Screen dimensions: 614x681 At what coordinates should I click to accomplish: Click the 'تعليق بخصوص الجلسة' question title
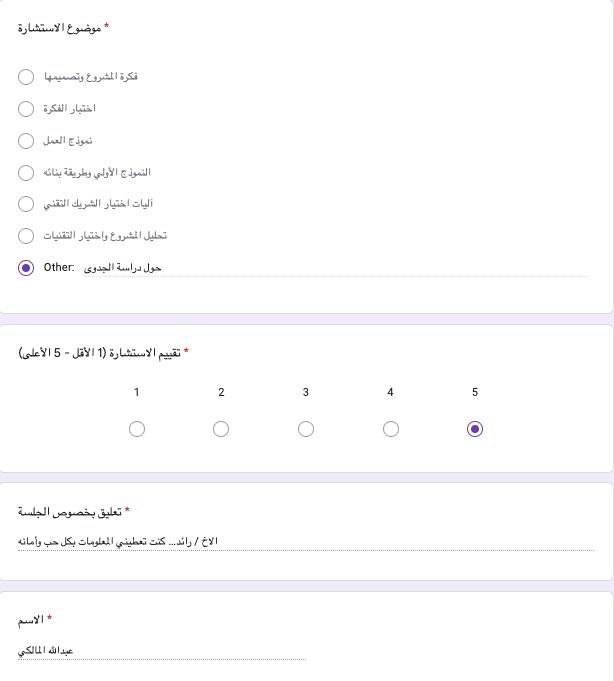click(x=69, y=513)
